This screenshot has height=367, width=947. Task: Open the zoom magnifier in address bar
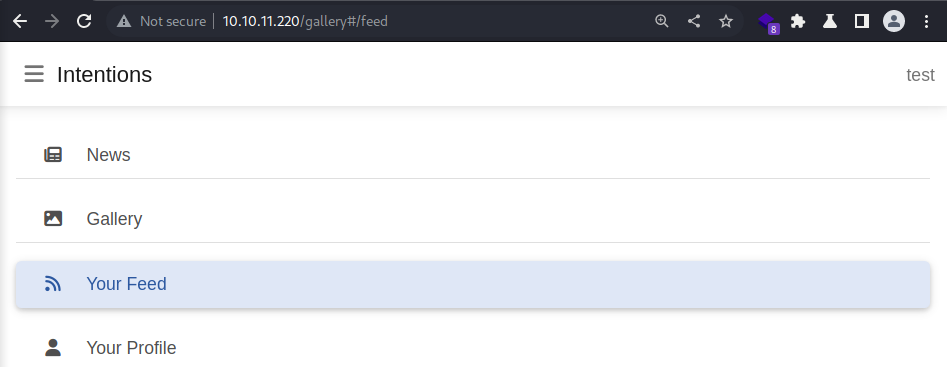point(662,21)
